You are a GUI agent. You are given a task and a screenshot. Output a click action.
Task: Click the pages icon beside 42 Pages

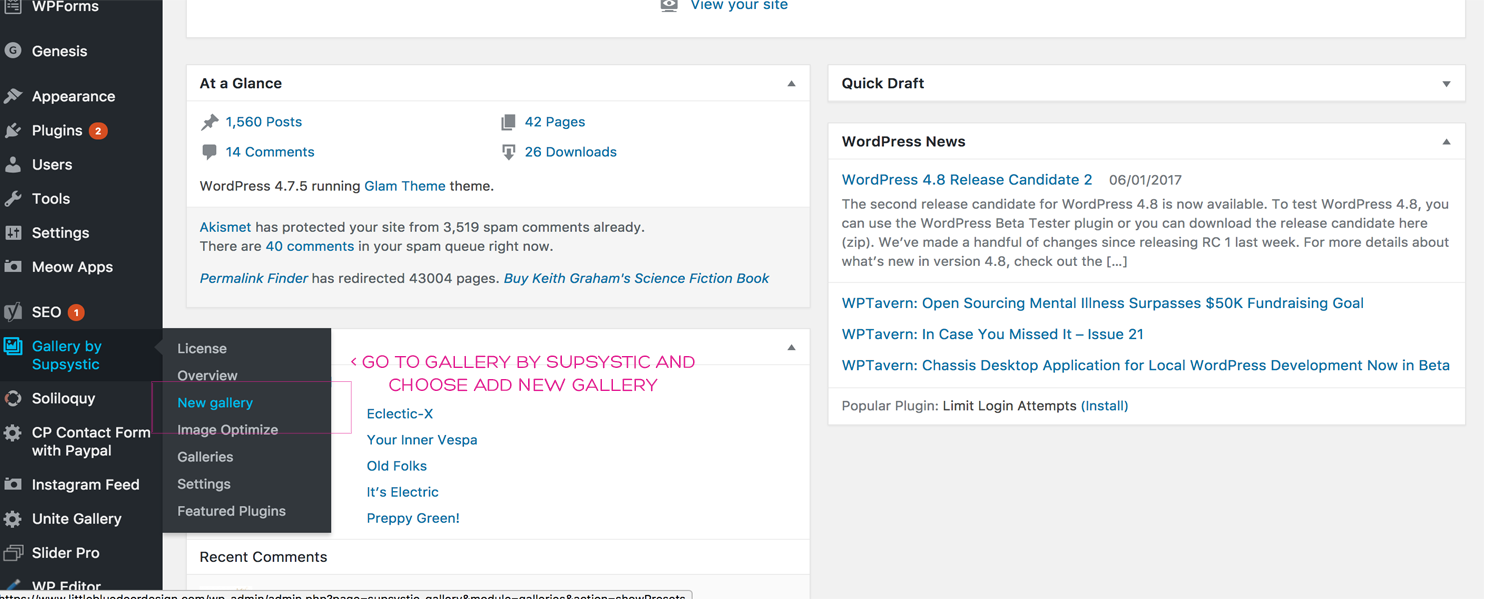pyautogui.click(x=508, y=122)
